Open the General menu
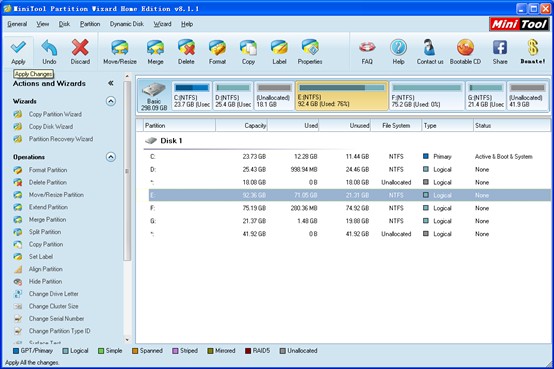554x369 pixels. pos(17,24)
